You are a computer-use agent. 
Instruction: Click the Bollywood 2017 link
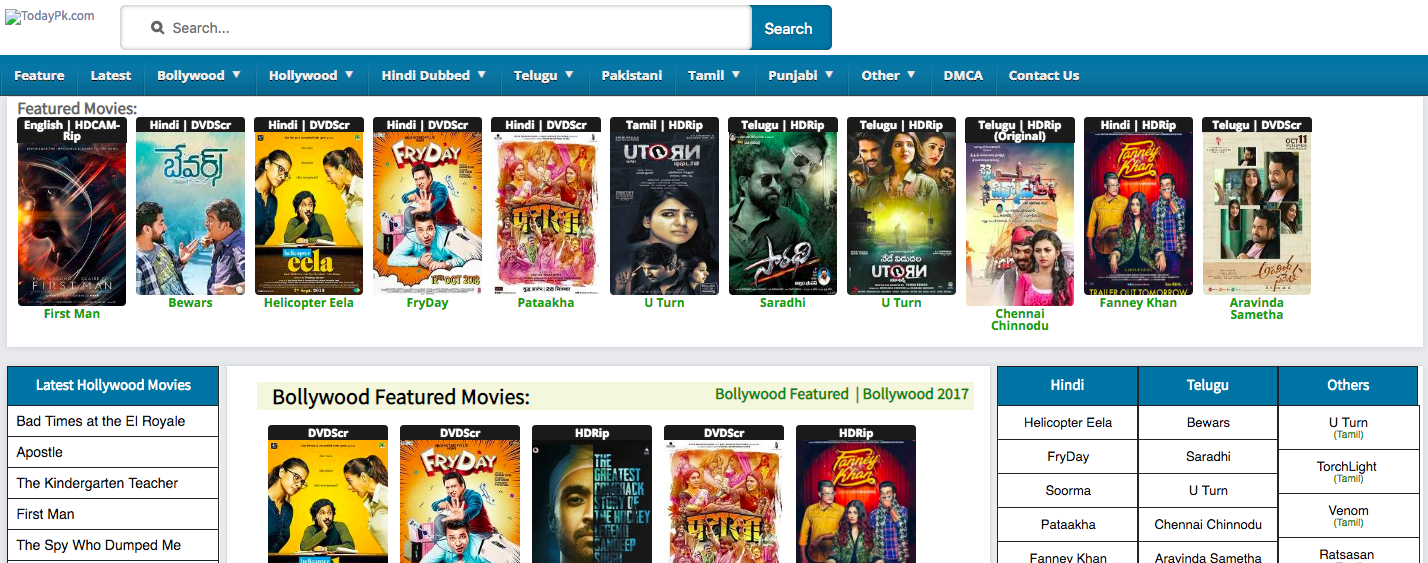point(916,394)
